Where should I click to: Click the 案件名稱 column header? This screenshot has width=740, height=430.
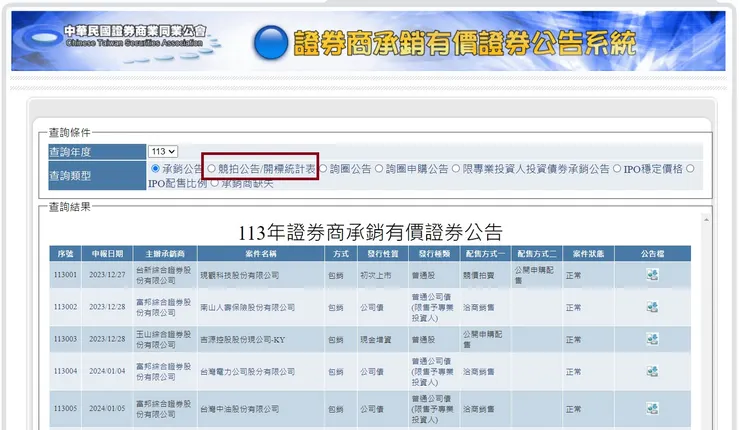click(261, 253)
